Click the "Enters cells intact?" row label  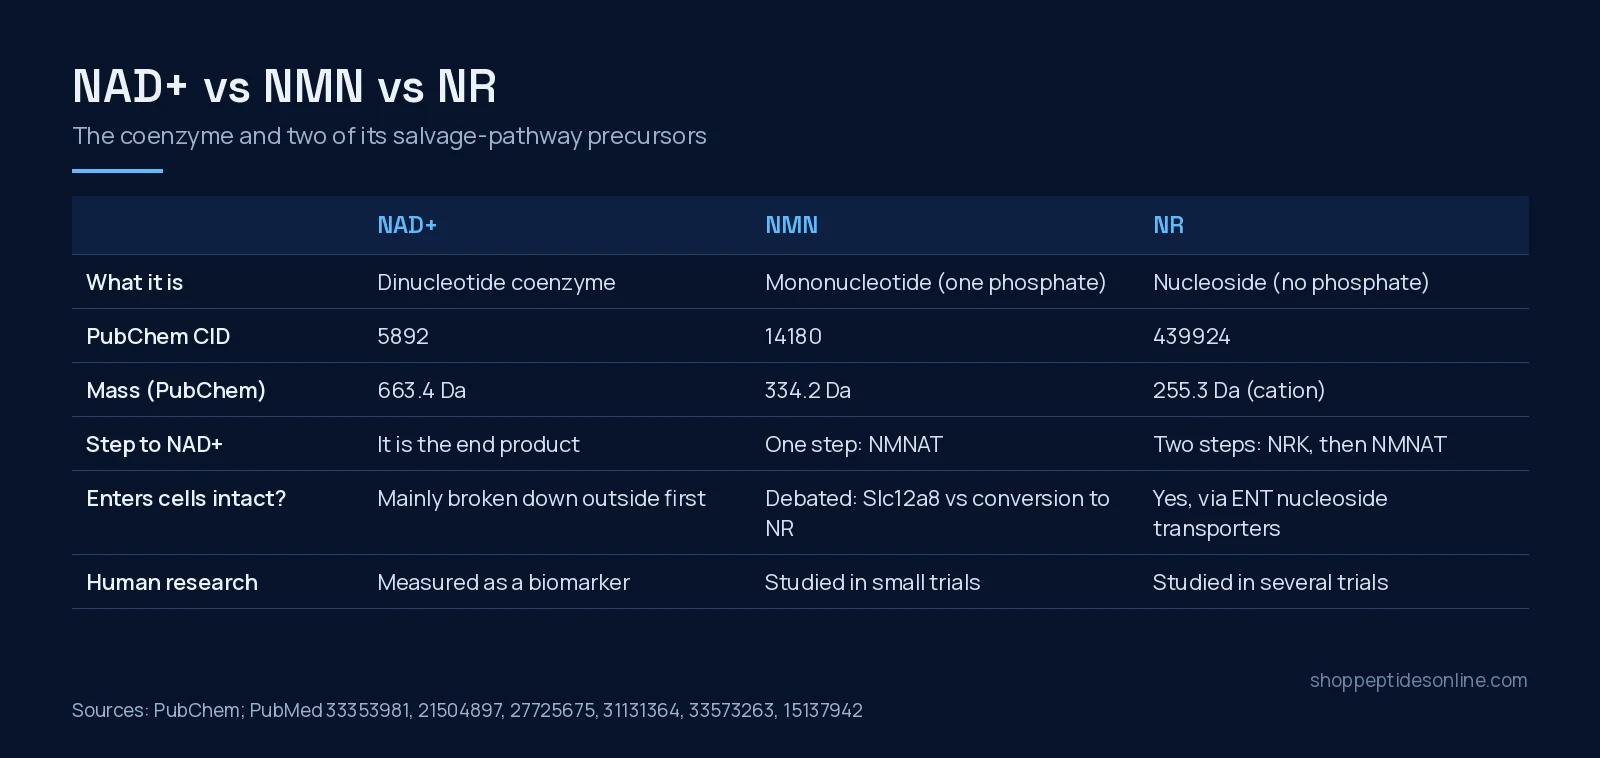pos(186,499)
